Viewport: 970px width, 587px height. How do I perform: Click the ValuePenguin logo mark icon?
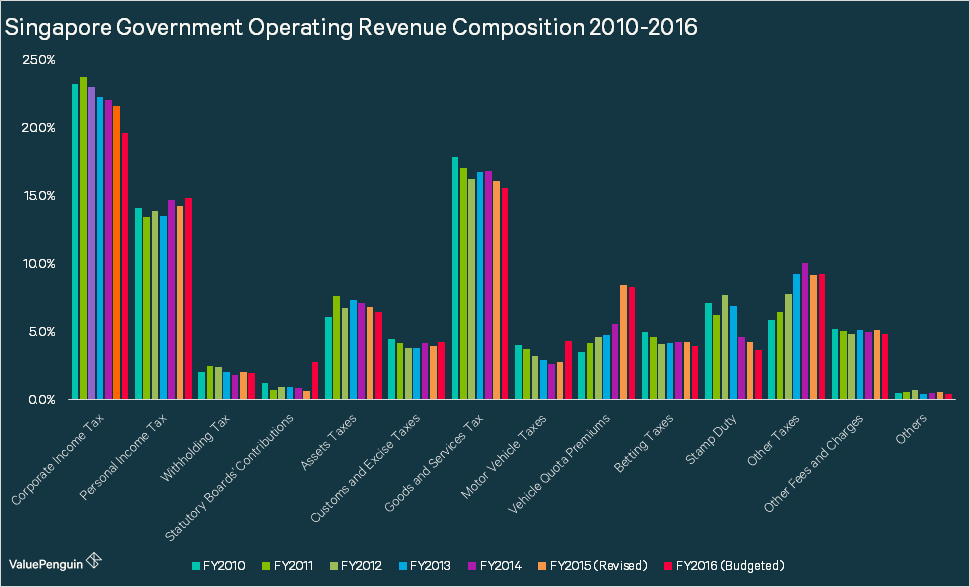pyautogui.click(x=93, y=561)
